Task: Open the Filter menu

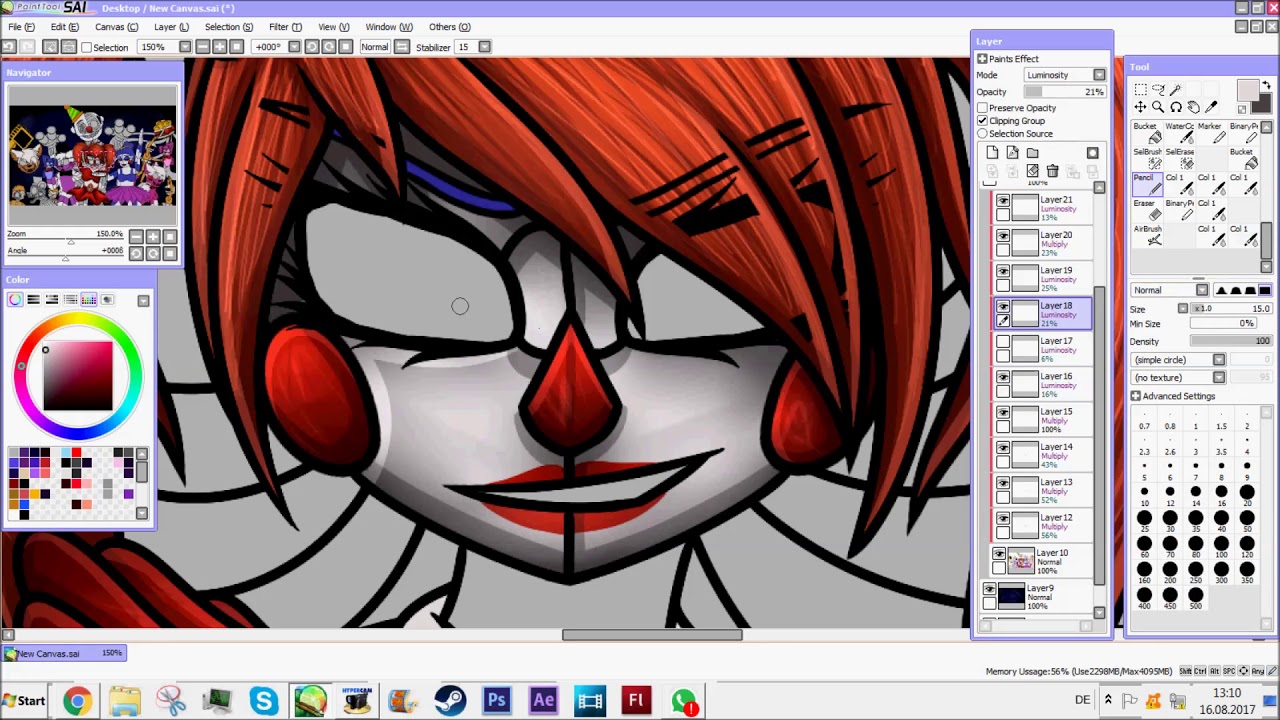Action: point(285,27)
